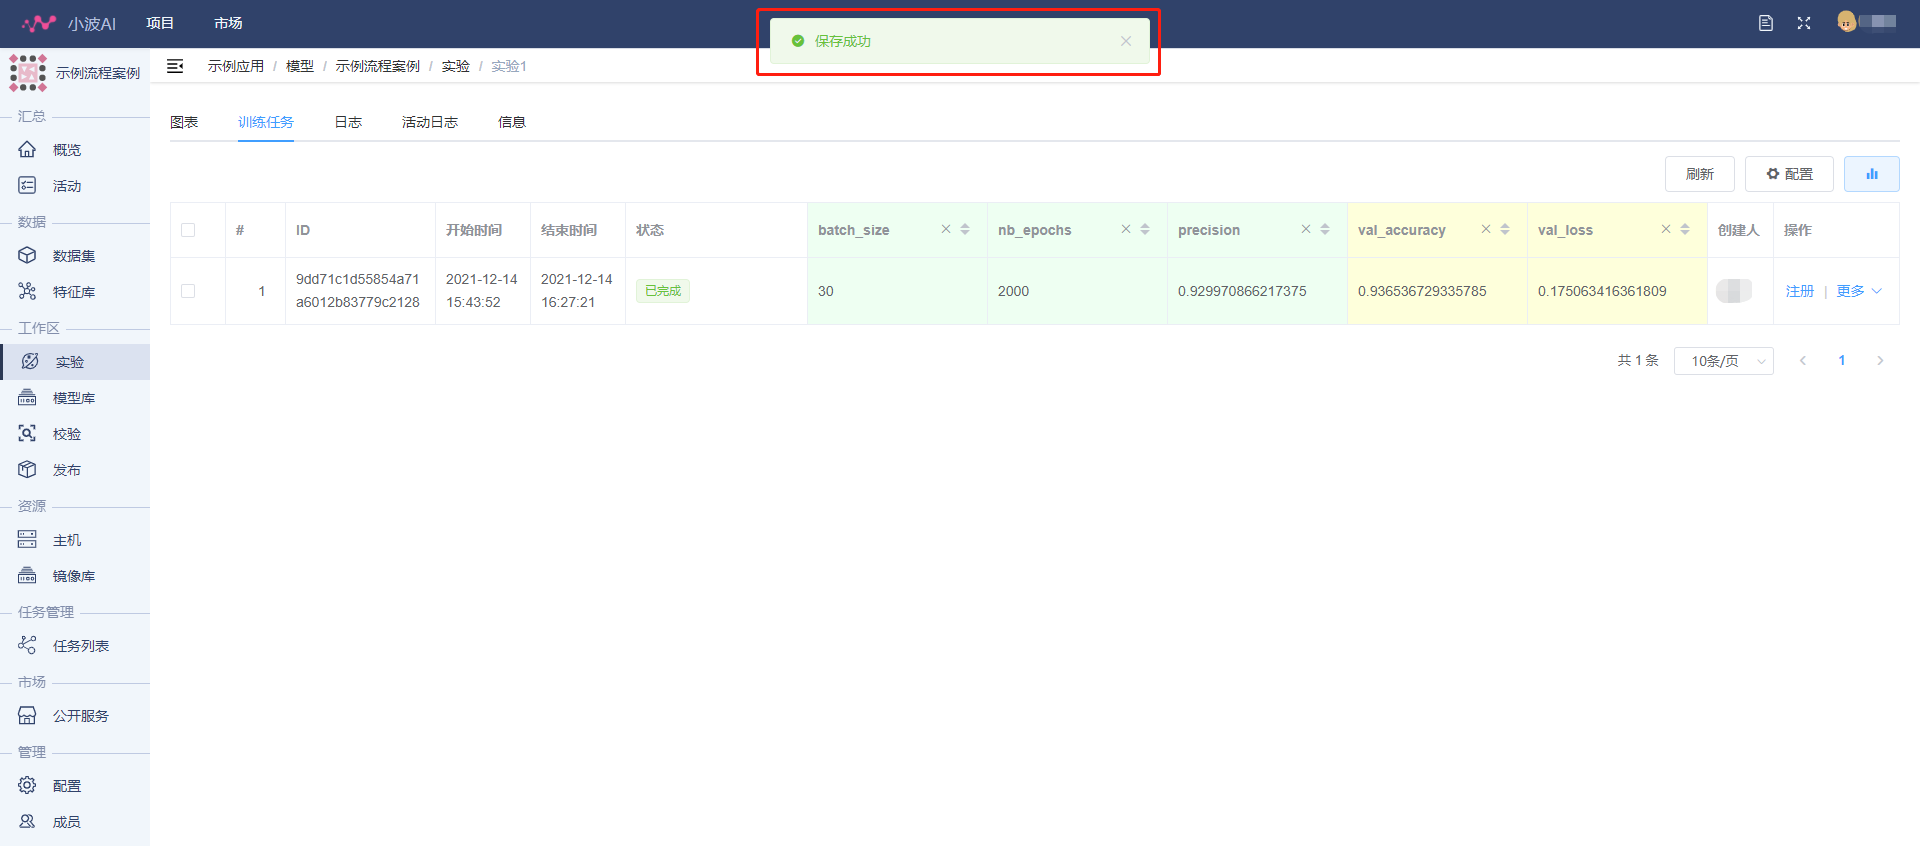Screen dimensions: 1920x846
Task: Click 示例应用 breadcrumb link
Action: point(236,66)
